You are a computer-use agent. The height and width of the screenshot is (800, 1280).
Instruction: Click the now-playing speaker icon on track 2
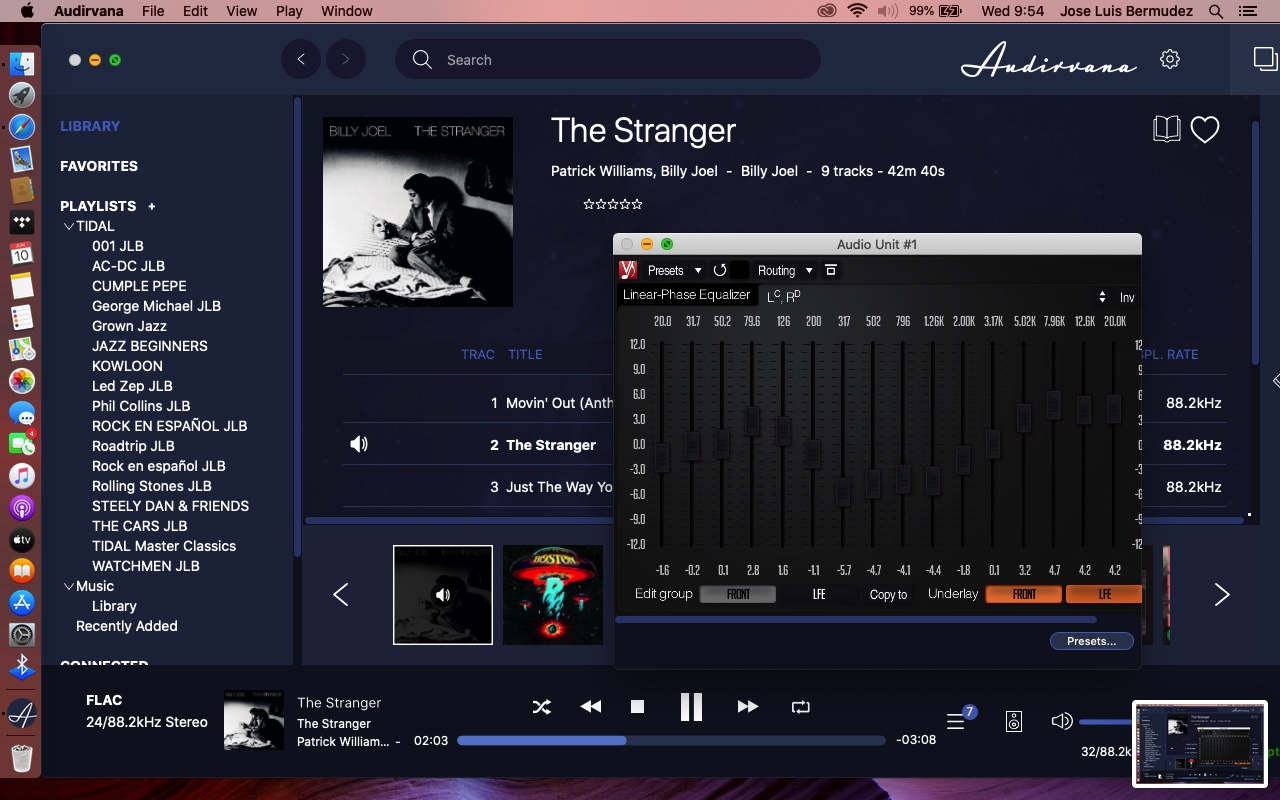359,444
